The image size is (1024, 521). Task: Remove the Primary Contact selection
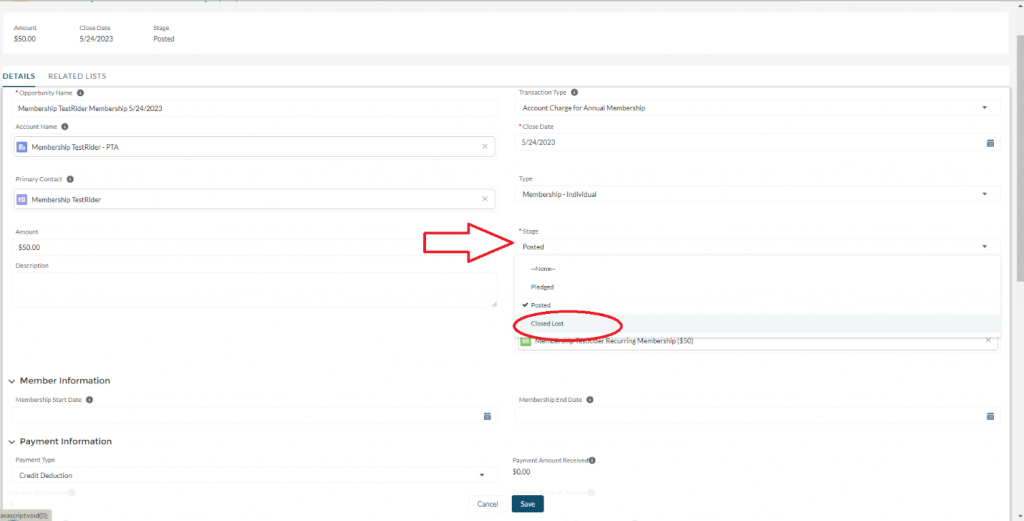[x=485, y=200]
